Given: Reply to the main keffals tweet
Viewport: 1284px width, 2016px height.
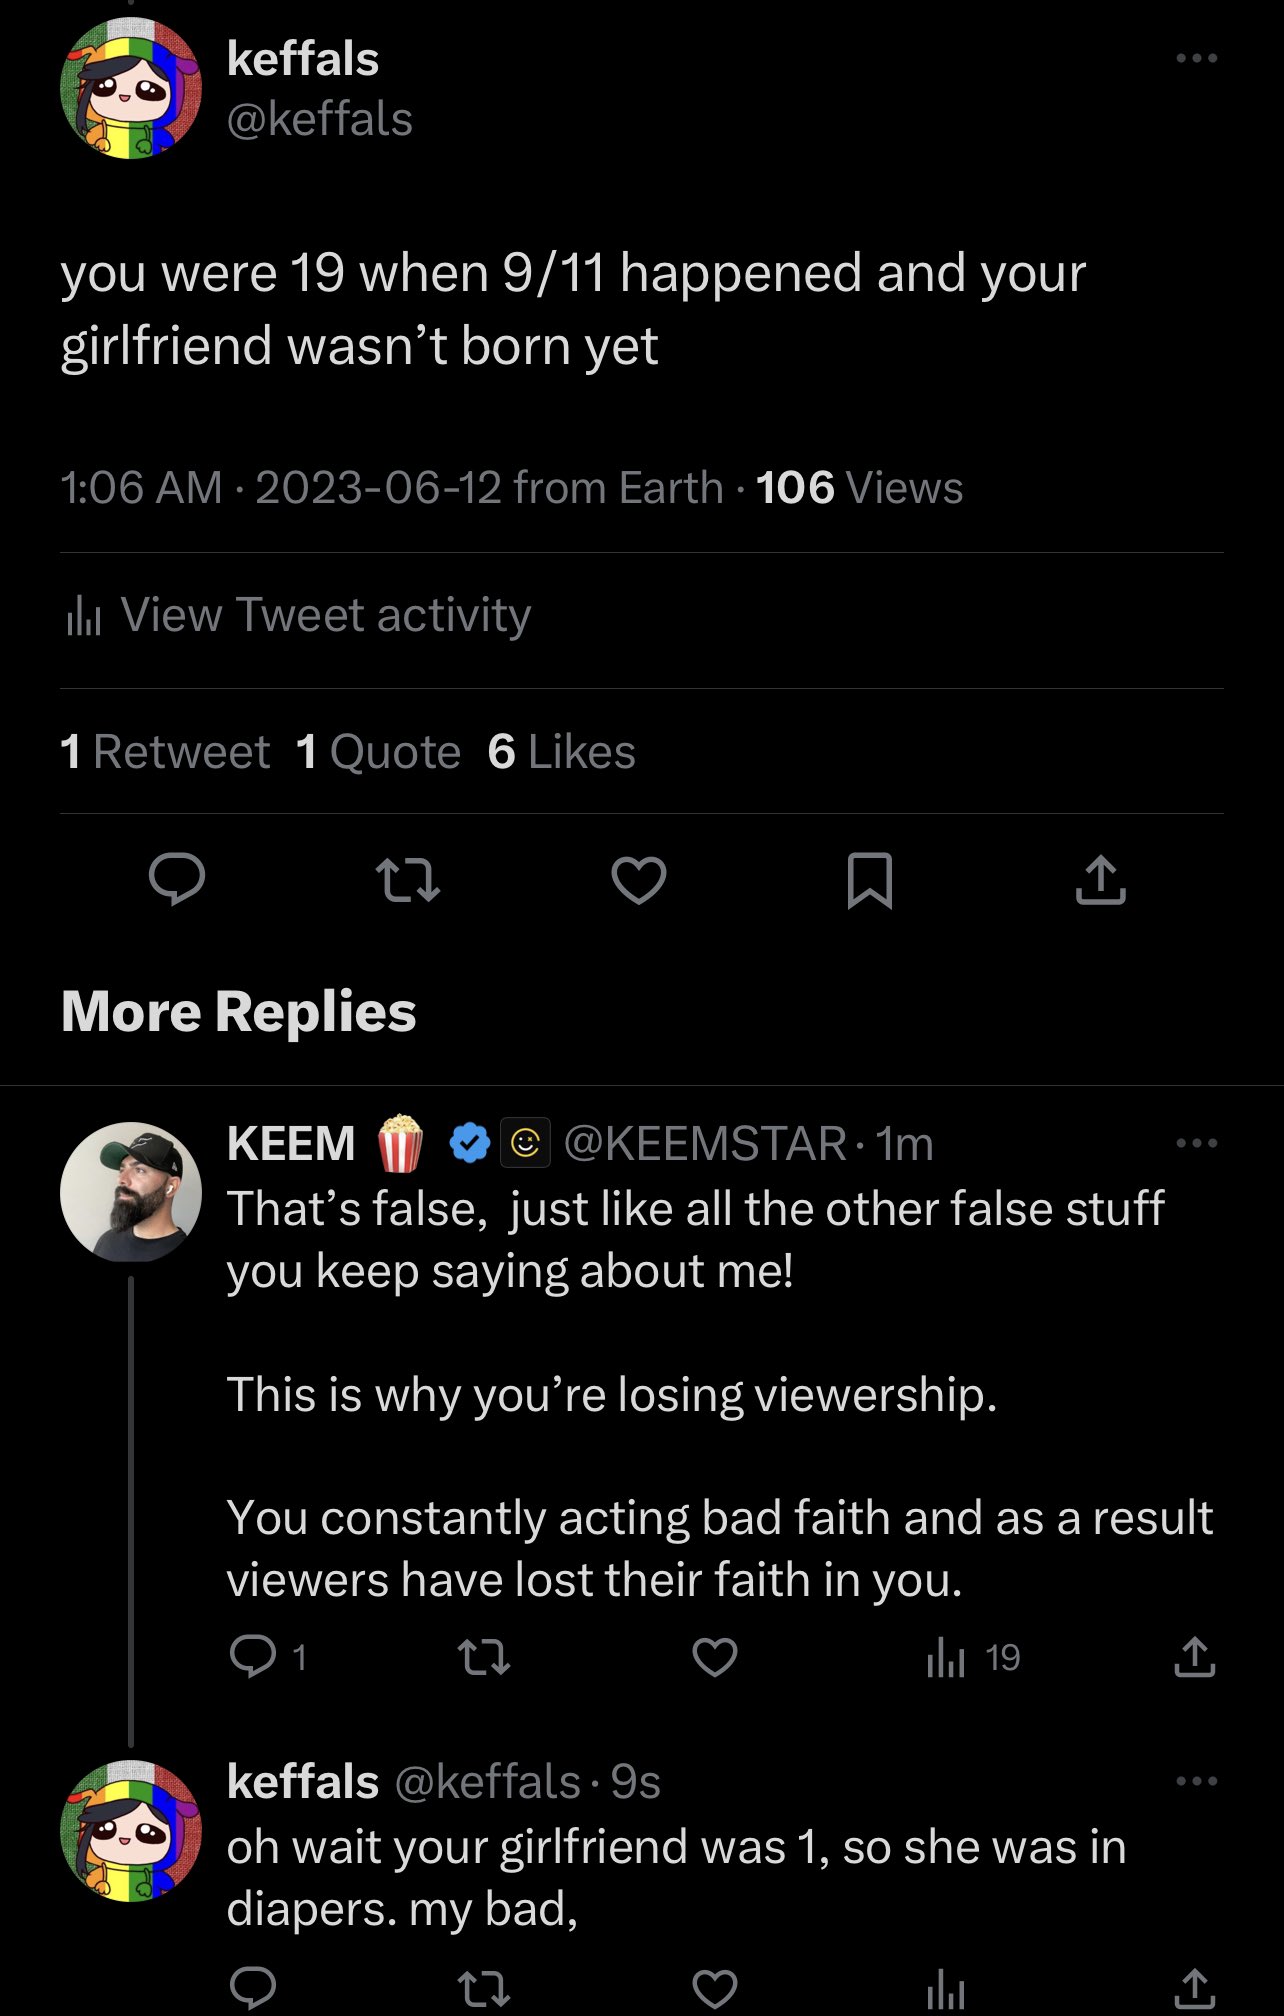Looking at the screenshot, I should [177, 880].
